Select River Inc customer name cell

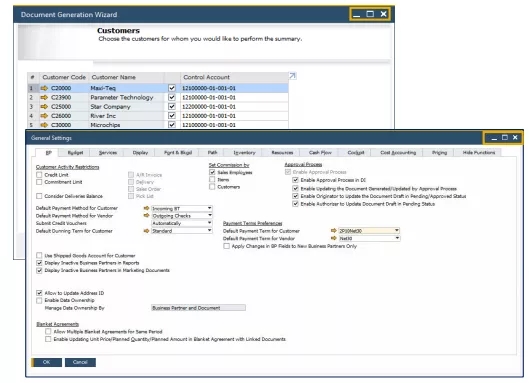126,116
